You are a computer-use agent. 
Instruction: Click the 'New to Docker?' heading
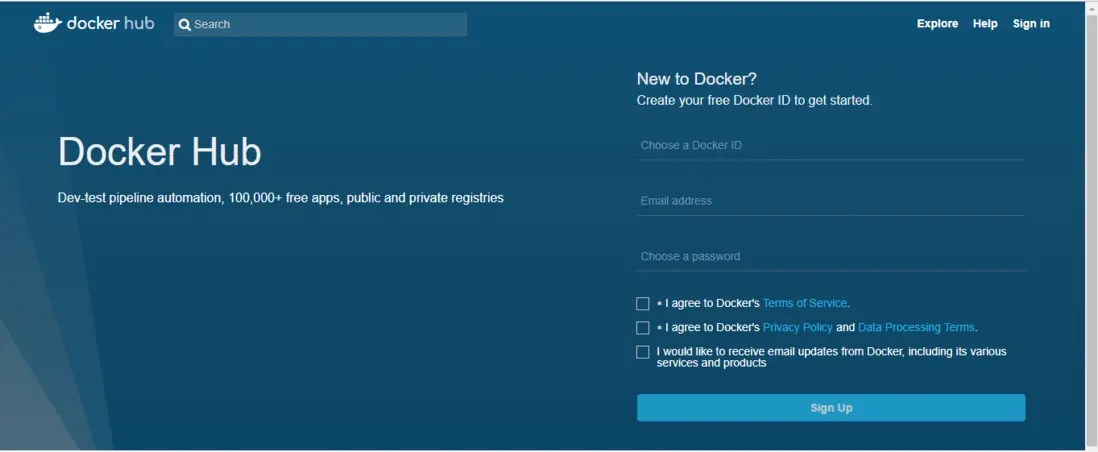tap(697, 79)
